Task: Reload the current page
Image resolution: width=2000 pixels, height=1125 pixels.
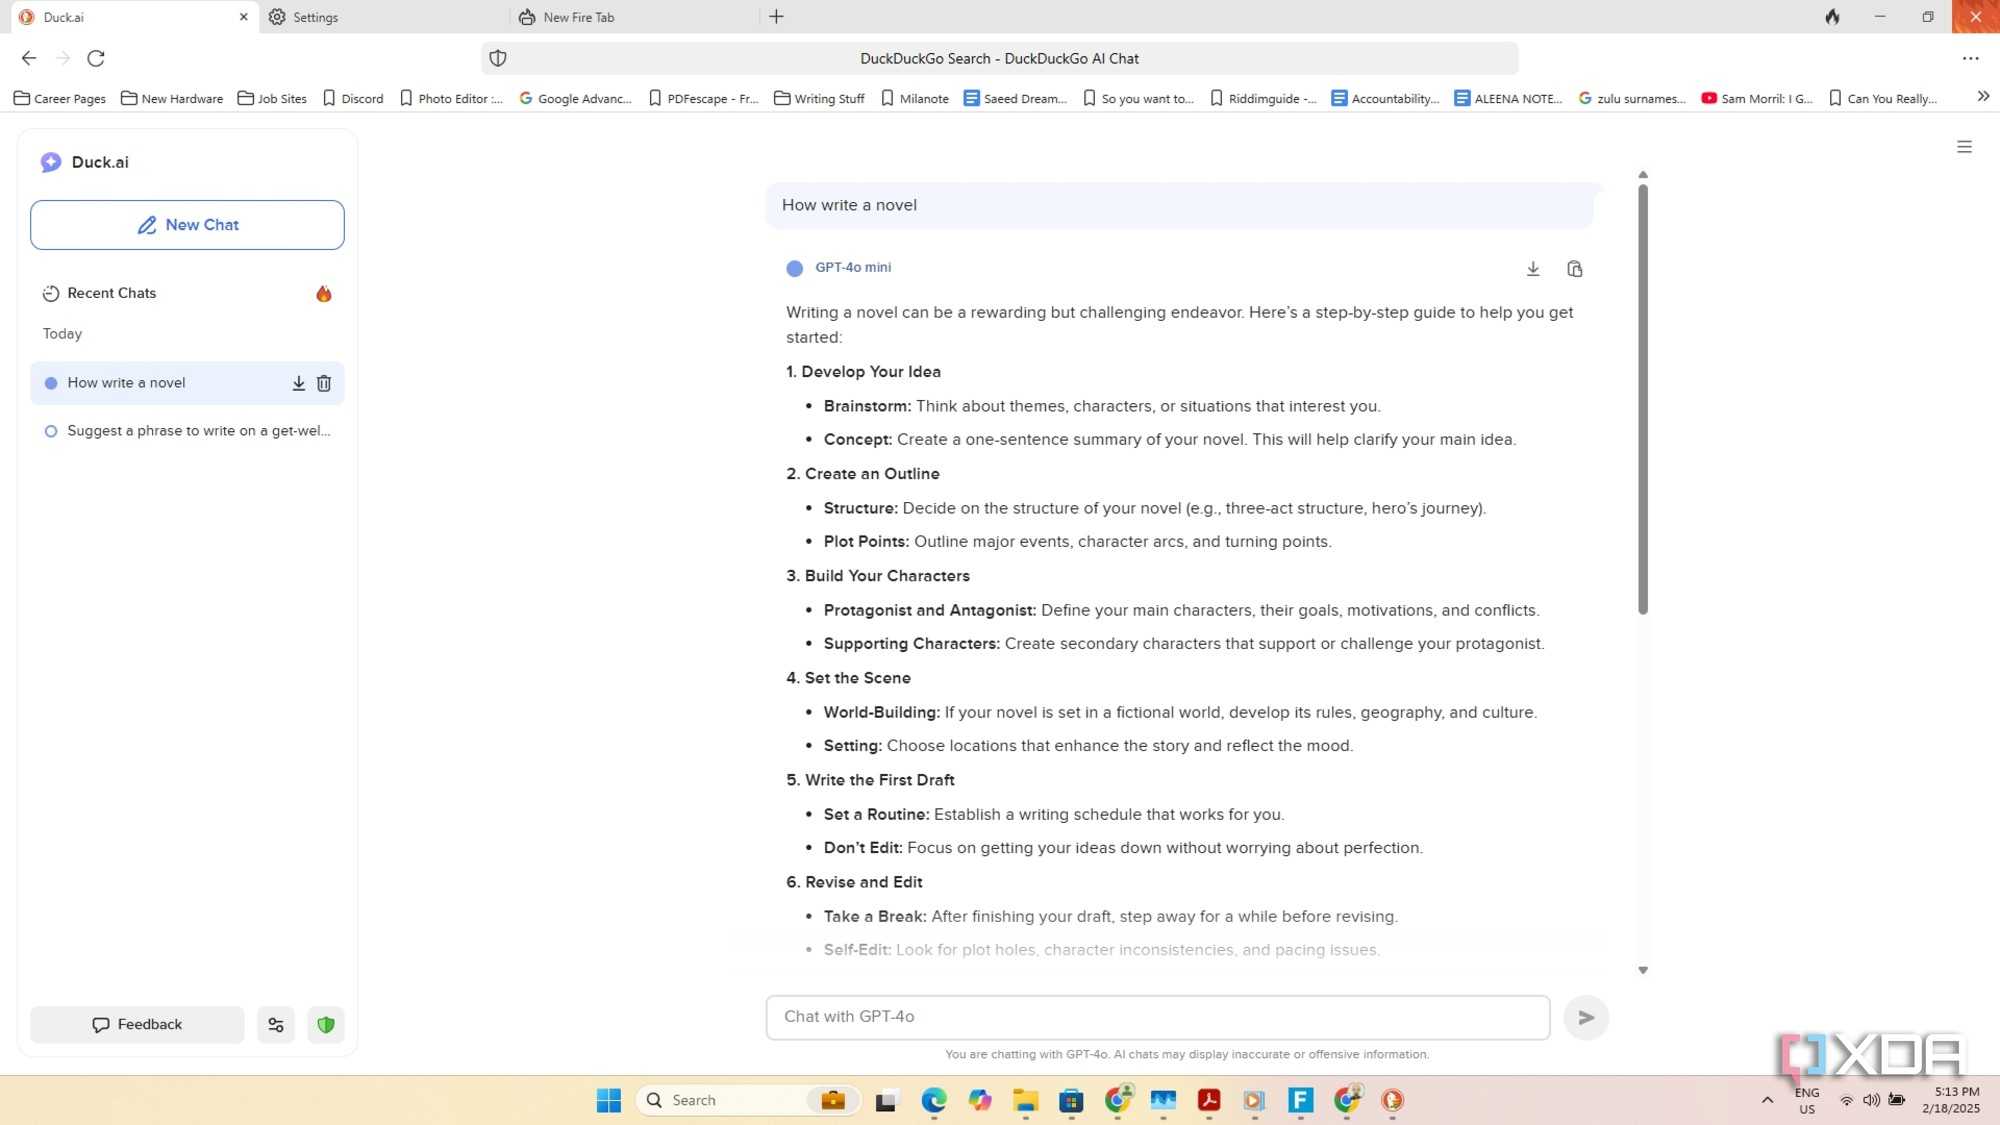Action: pos(96,58)
